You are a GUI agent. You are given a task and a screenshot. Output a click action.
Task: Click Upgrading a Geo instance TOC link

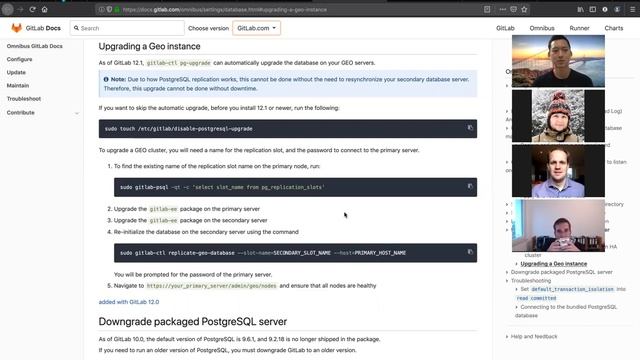pyautogui.click(x=553, y=264)
